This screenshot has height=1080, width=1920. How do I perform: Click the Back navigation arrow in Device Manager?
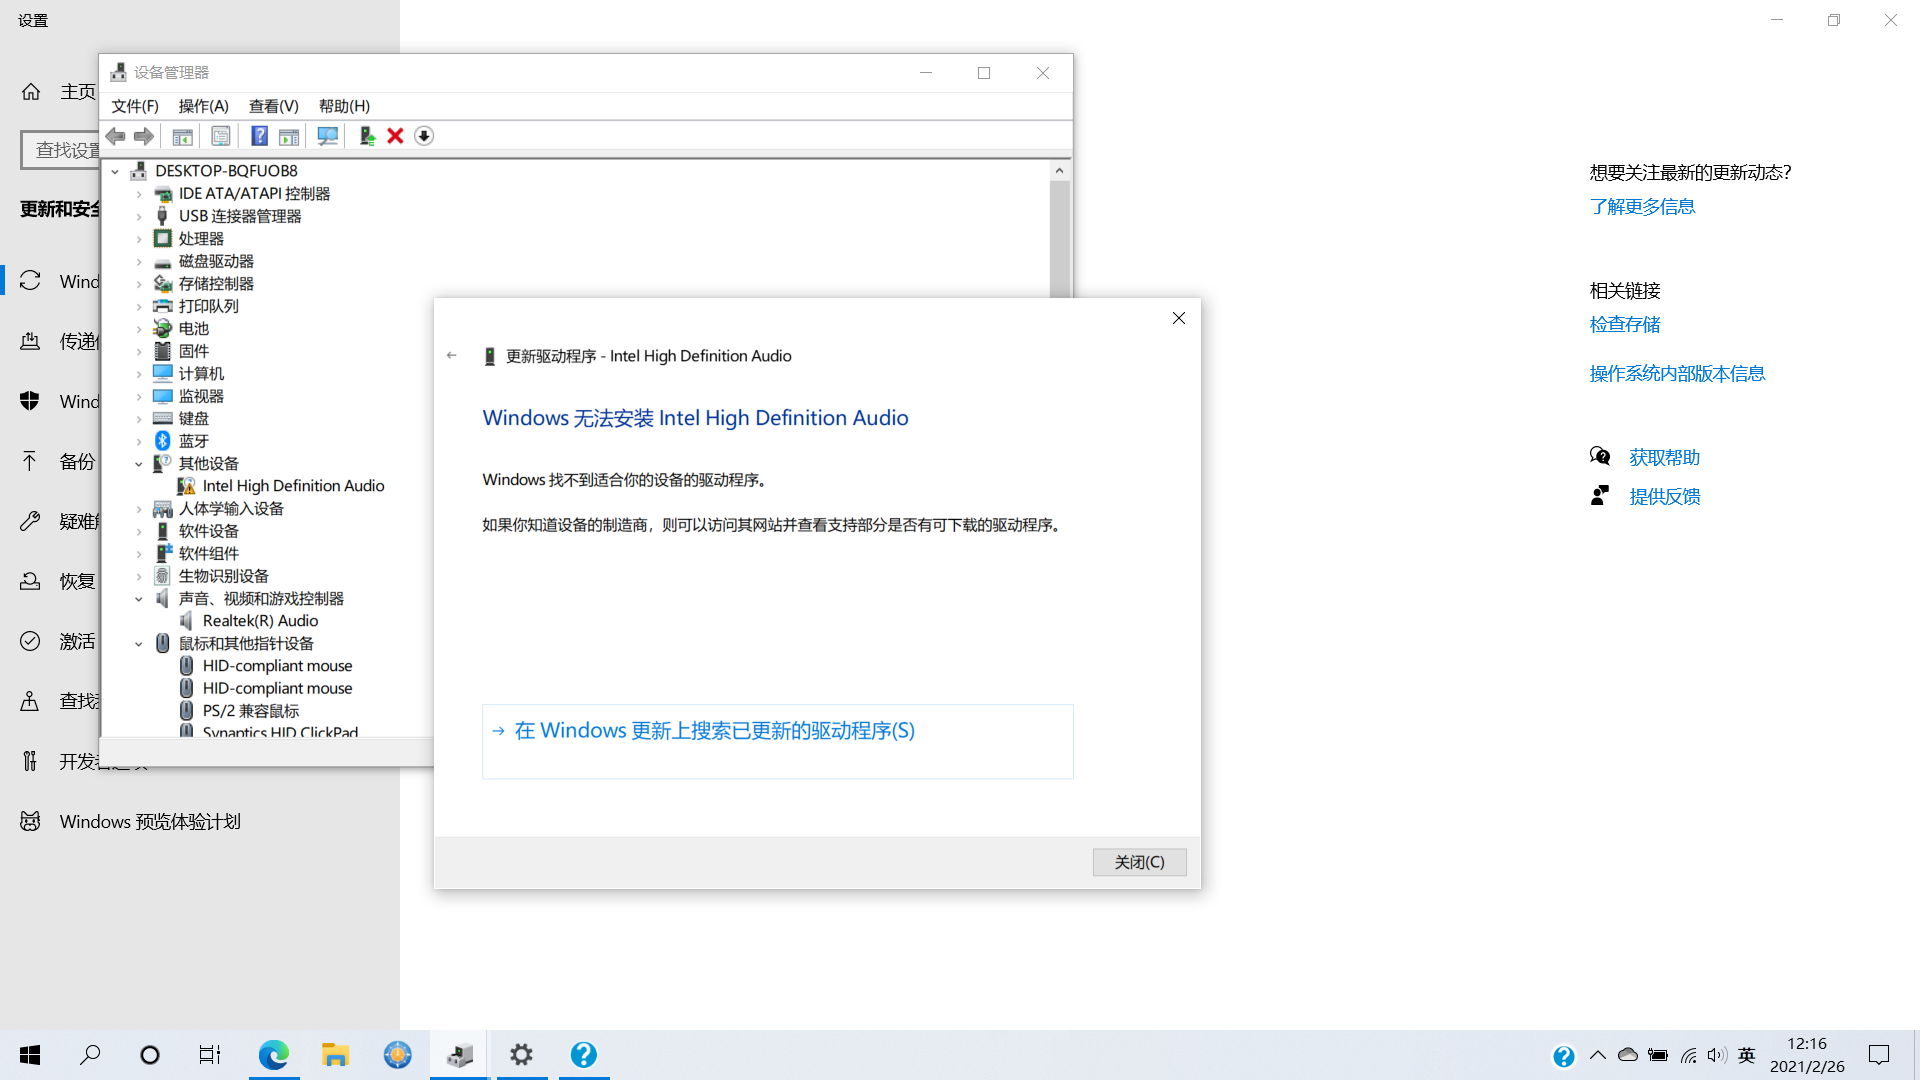pos(115,136)
